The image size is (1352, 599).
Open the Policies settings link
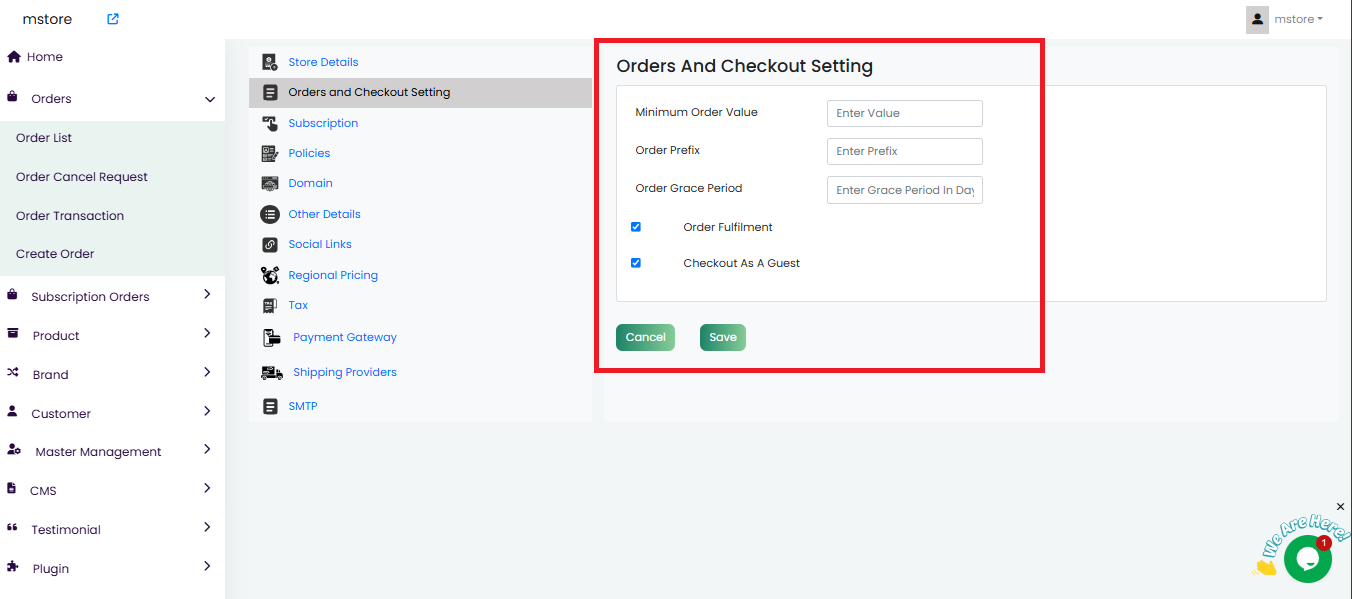pyautogui.click(x=309, y=153)
